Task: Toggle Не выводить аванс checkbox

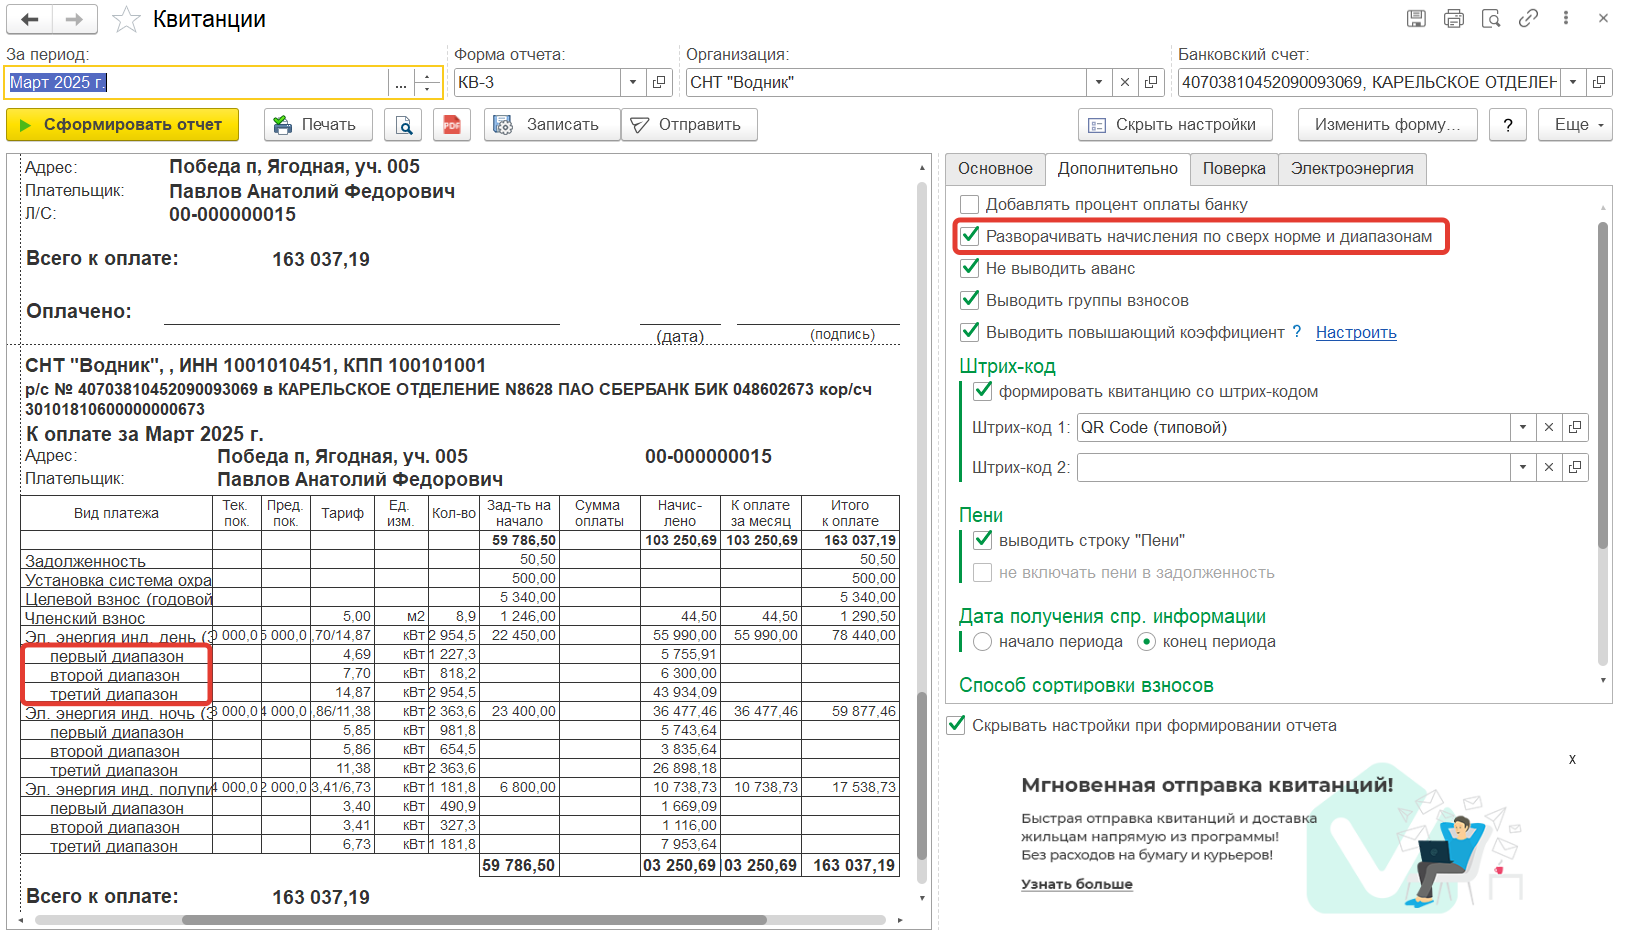Action: 969,268
